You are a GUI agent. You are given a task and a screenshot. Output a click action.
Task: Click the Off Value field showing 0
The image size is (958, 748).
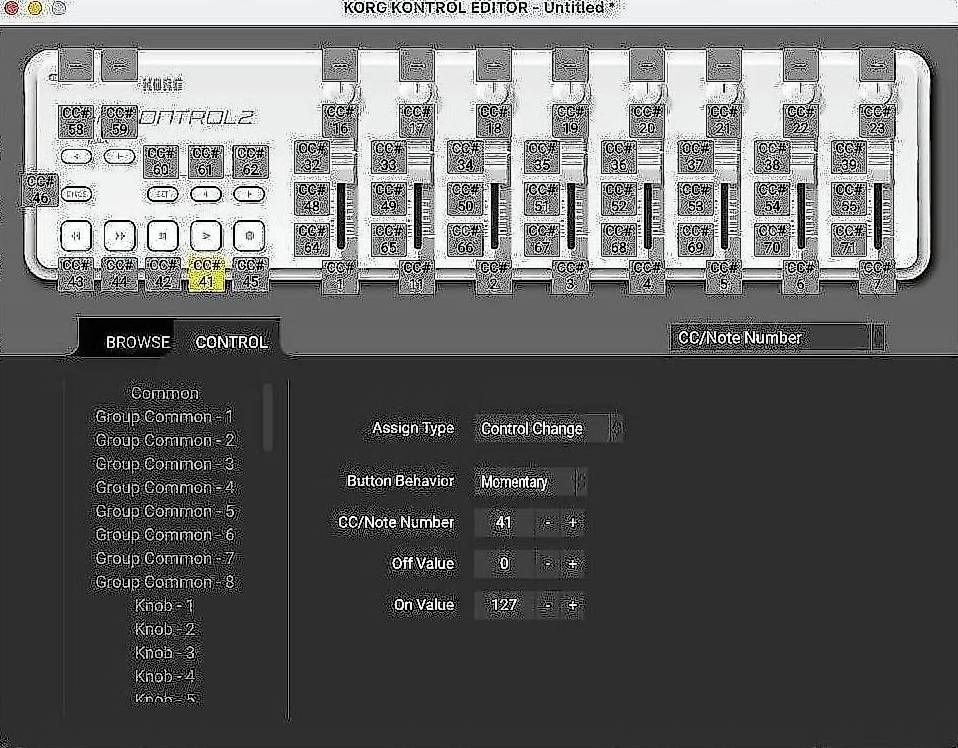pyautogui.click(x=504, y=563)
